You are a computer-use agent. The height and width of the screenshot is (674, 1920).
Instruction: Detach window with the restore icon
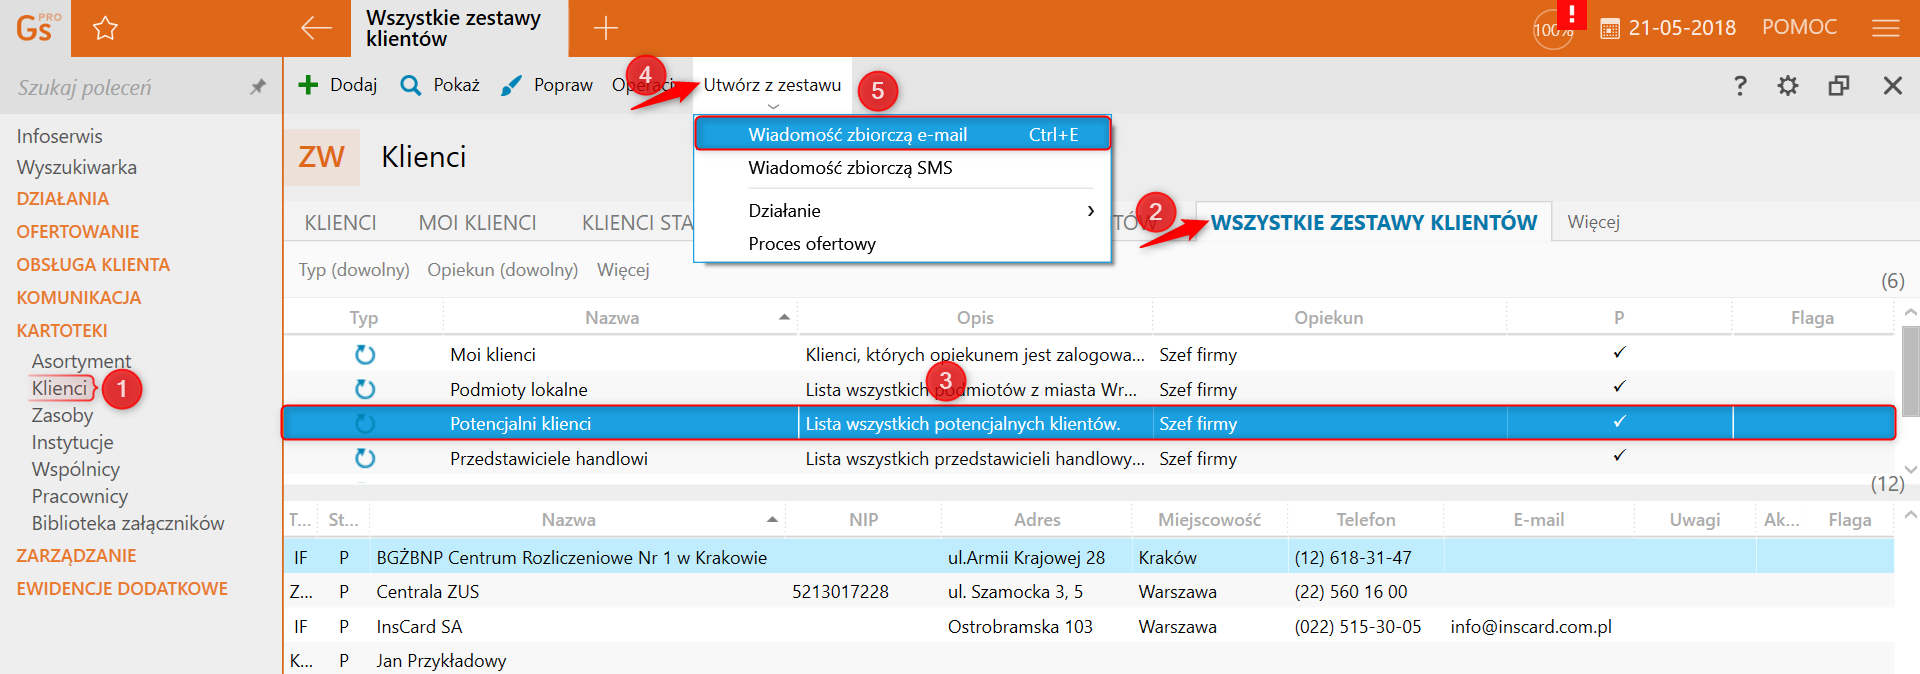click(x=1839, y=85)
